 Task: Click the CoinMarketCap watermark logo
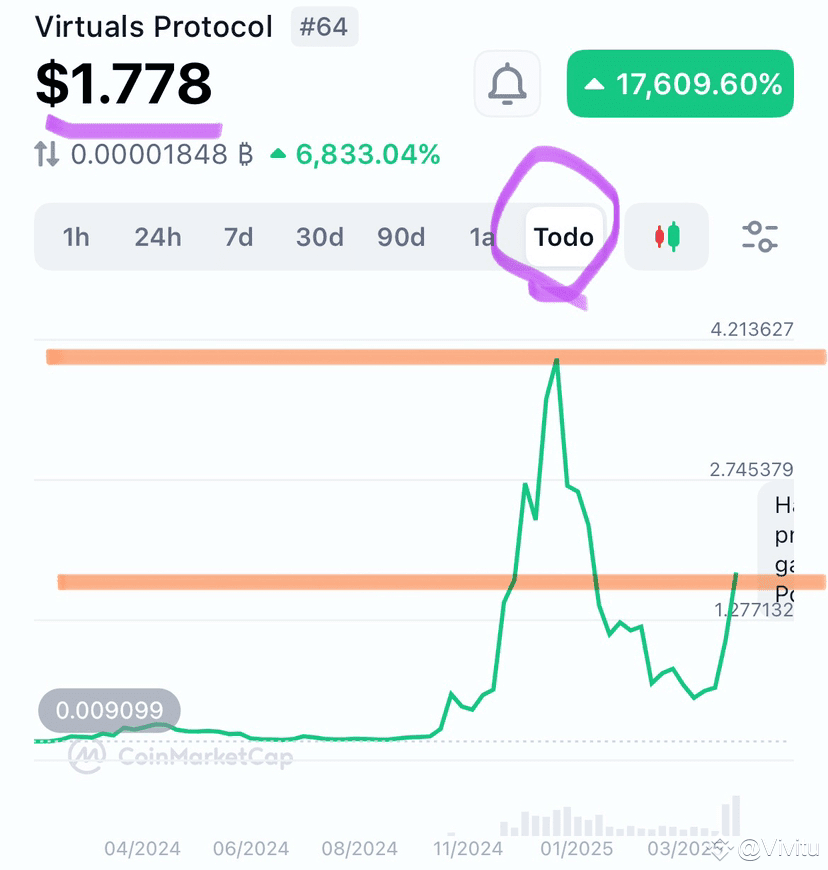(x=181, y=756)
